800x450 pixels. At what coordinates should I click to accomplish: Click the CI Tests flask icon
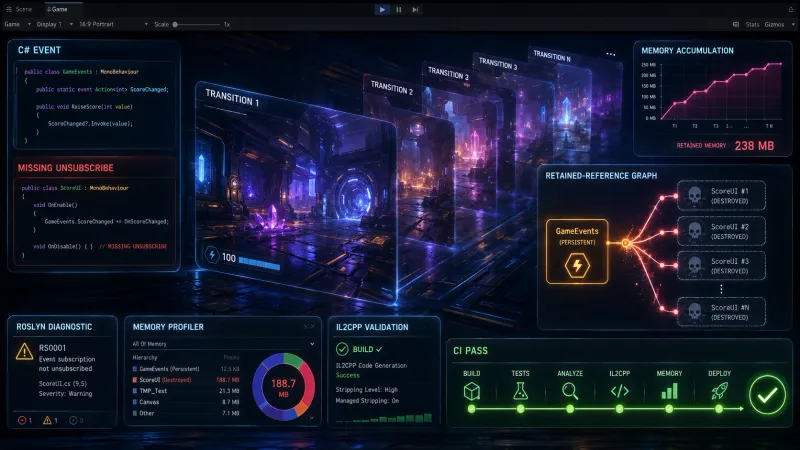pyautogui.click(x=520, y=391)
